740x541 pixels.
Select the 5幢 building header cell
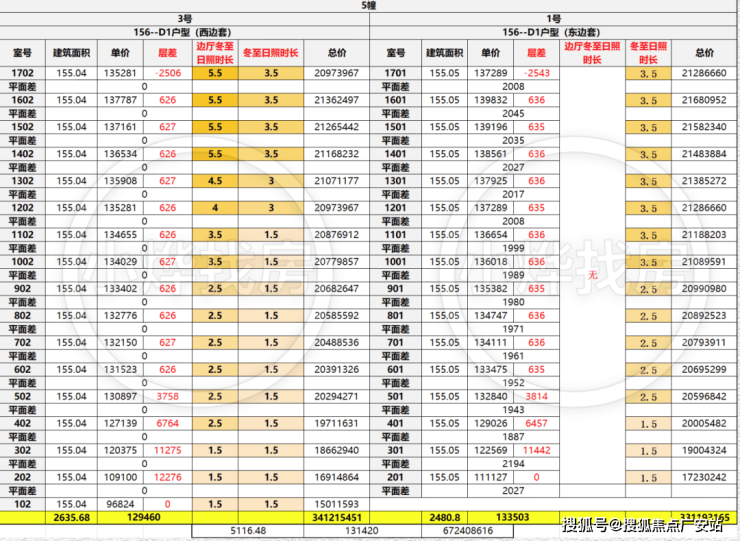(369, 6)
